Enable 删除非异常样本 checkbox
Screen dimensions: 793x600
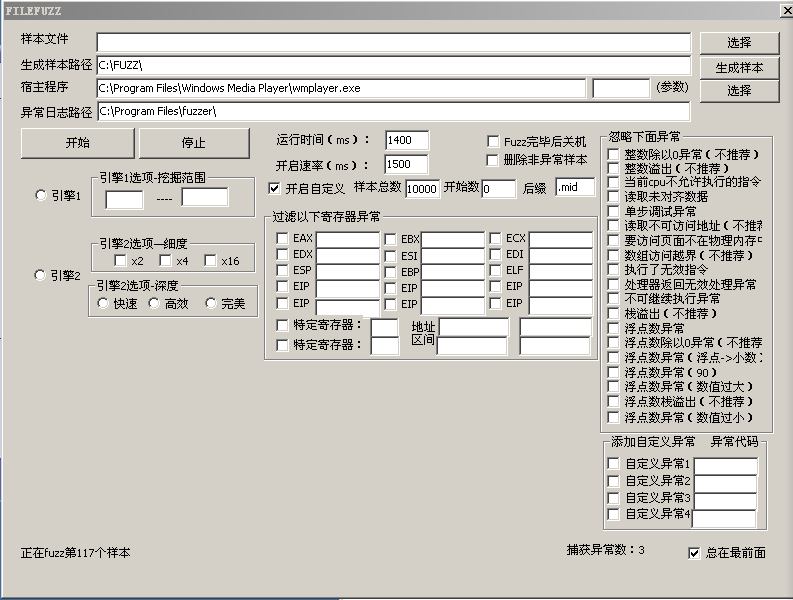(x=493, y=160)
